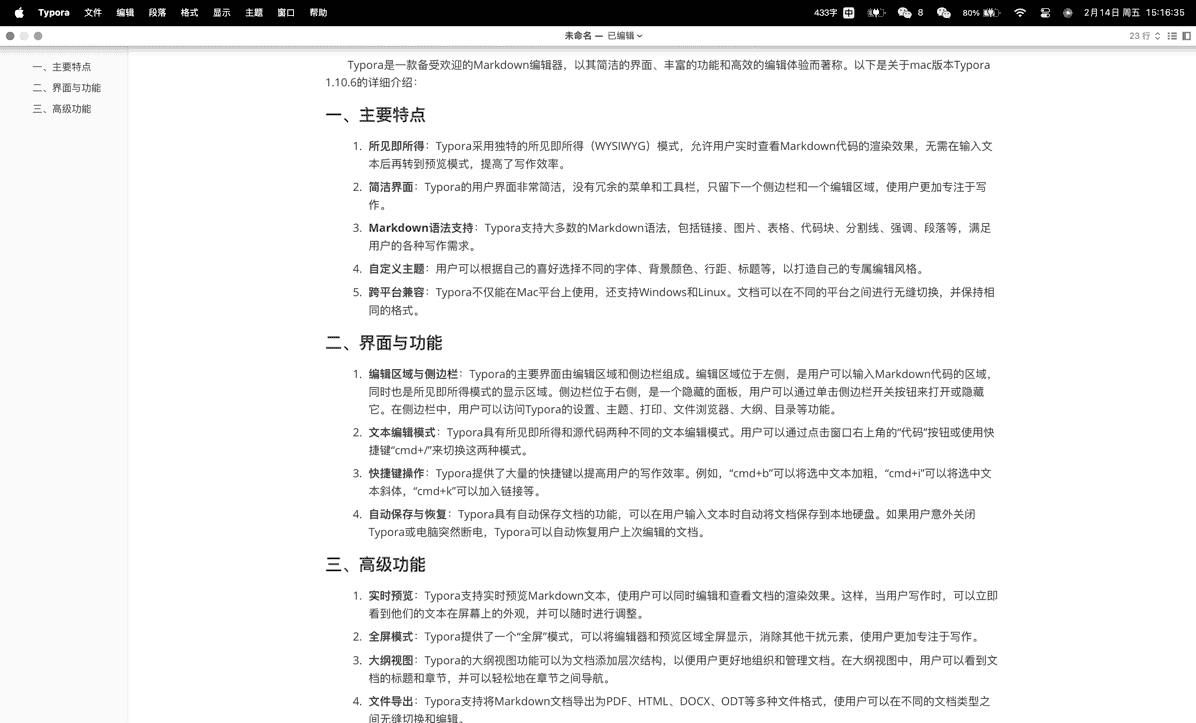Click the 80% battery icon
Image resolution: width=1196 pixels, height=723 pixels.
pos(980,13)
